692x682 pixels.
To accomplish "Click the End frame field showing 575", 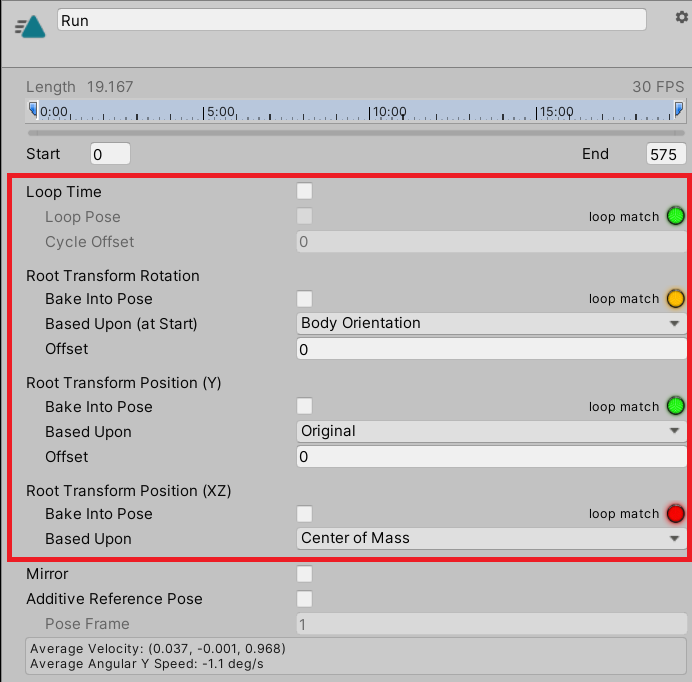I will pos(665,154).
